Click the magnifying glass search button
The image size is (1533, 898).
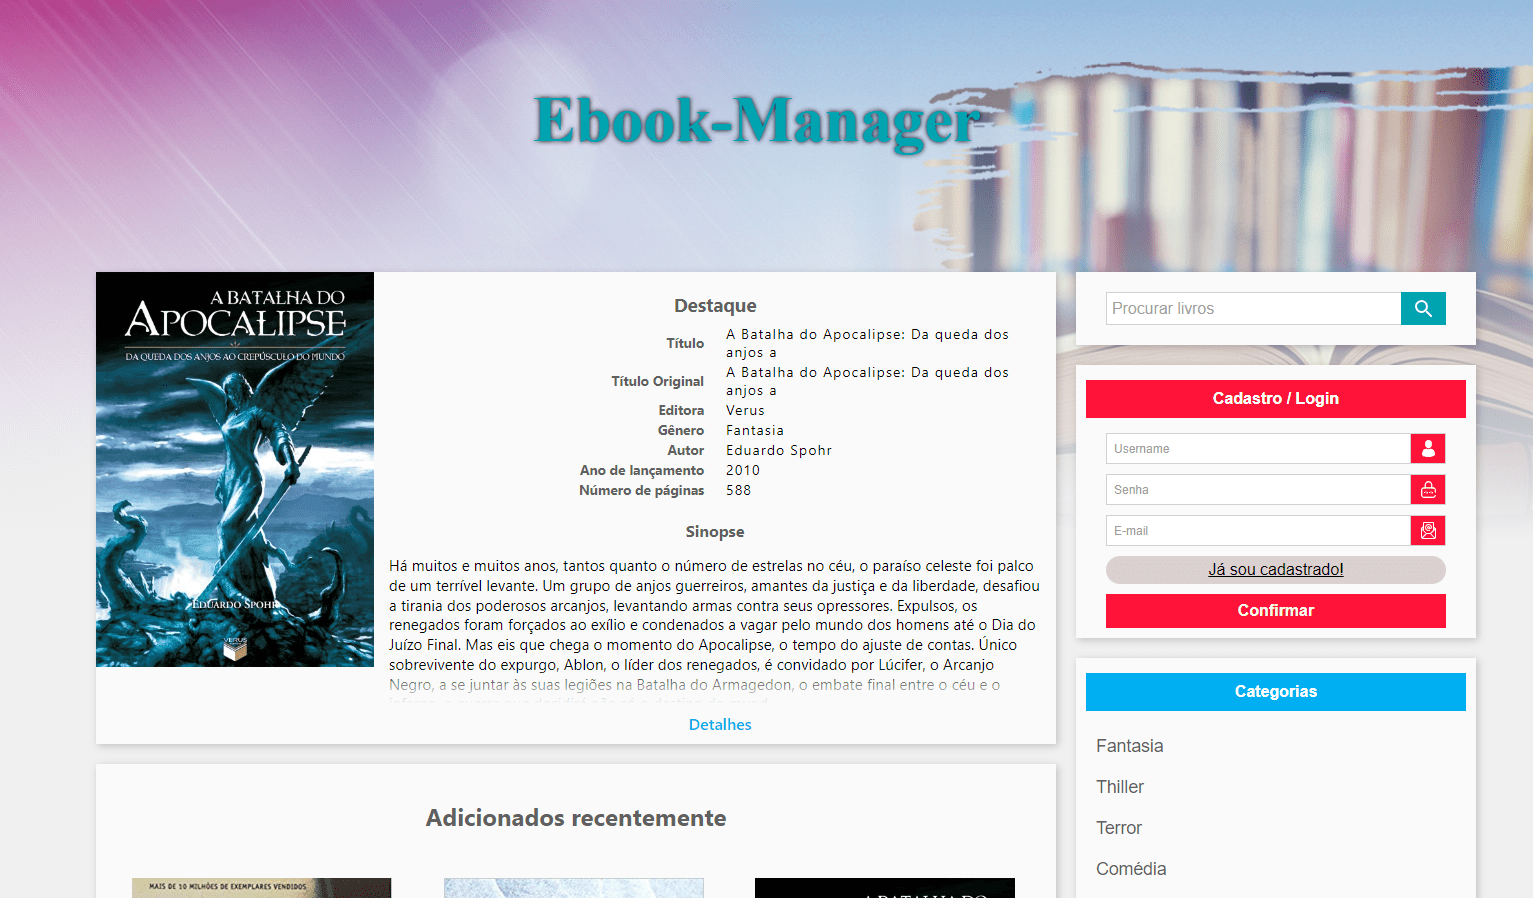tap(1423, 309)
